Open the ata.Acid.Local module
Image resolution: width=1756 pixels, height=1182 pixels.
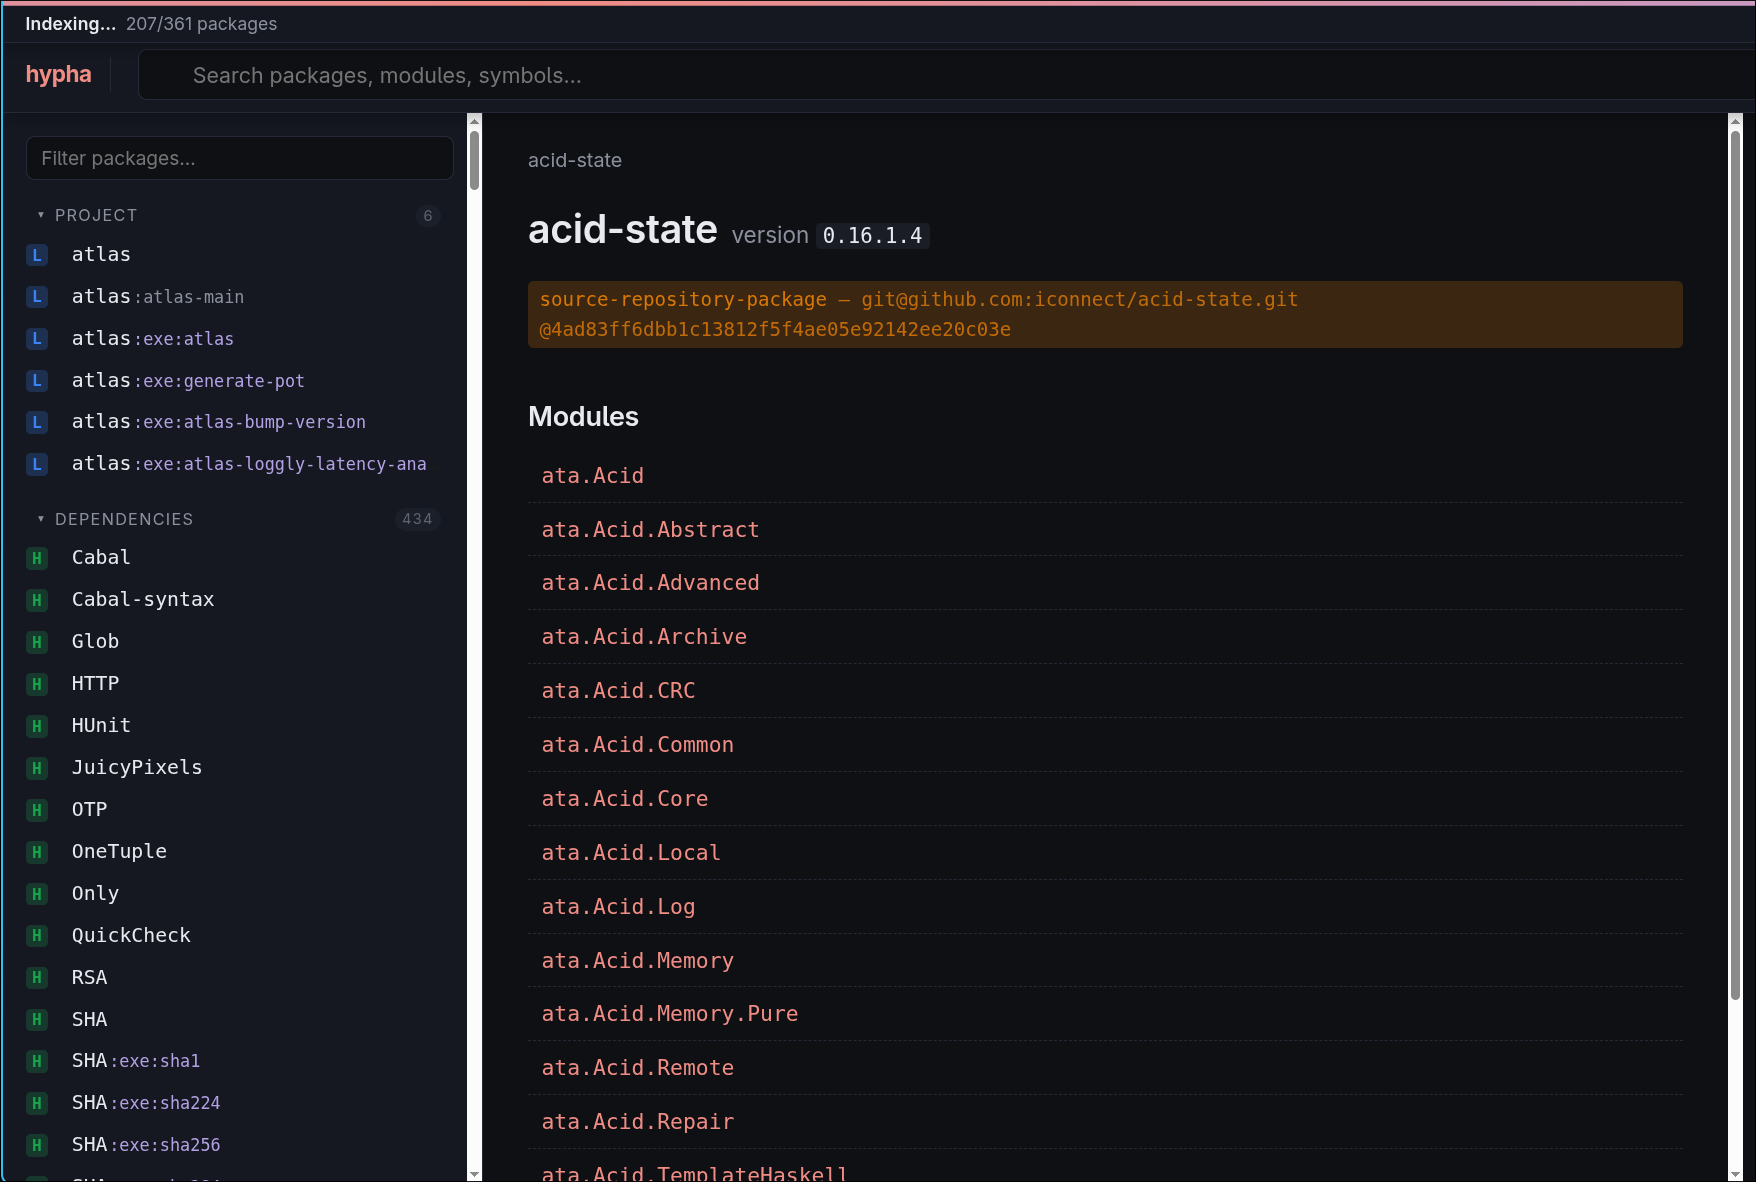tap(631, 853)
